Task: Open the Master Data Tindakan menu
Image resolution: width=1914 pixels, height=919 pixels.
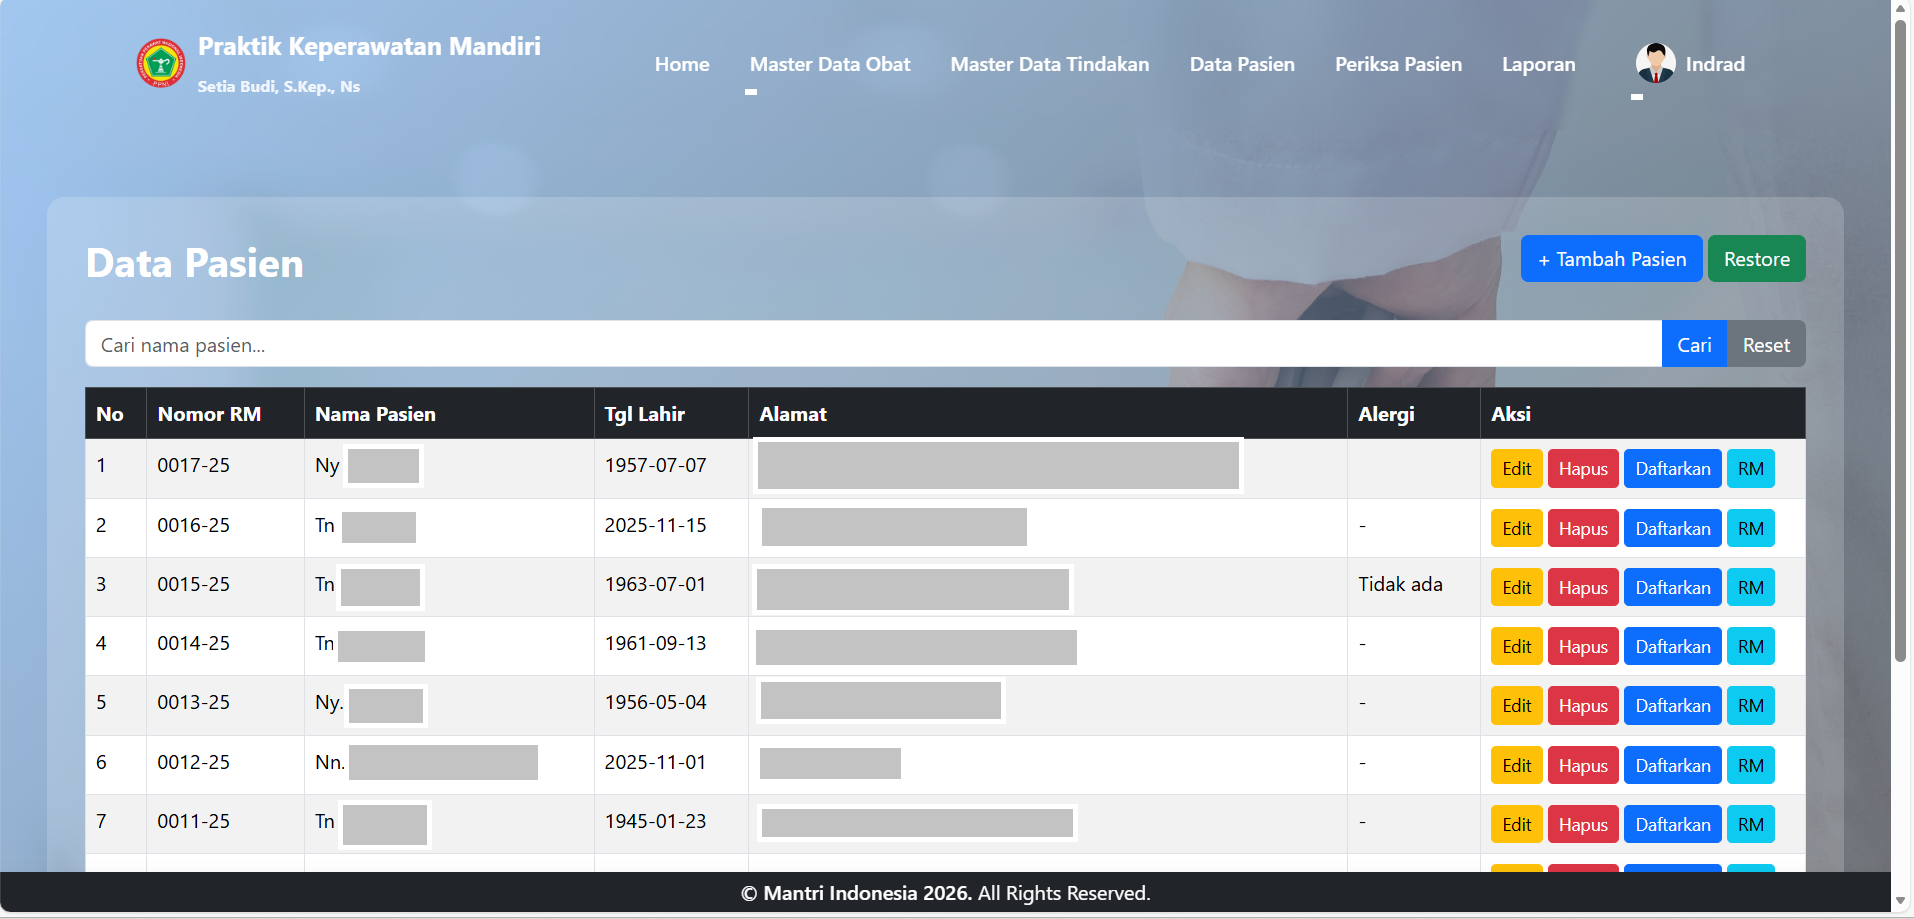Action: coord(1049,64)
